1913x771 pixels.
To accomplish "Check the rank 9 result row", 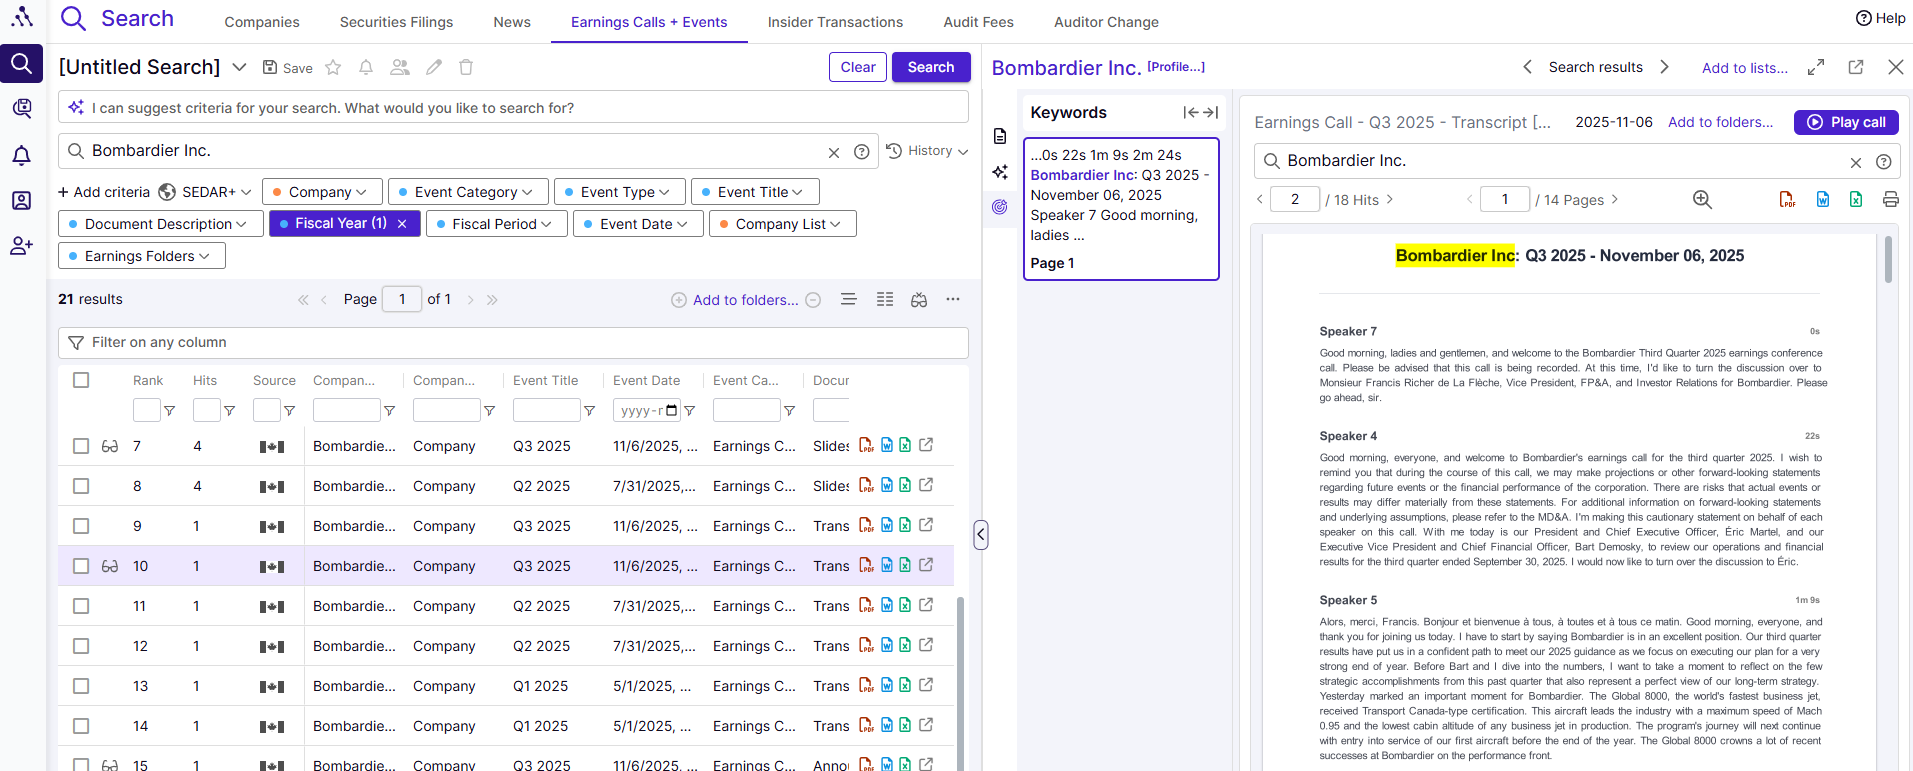I will (x=81, y=526).
